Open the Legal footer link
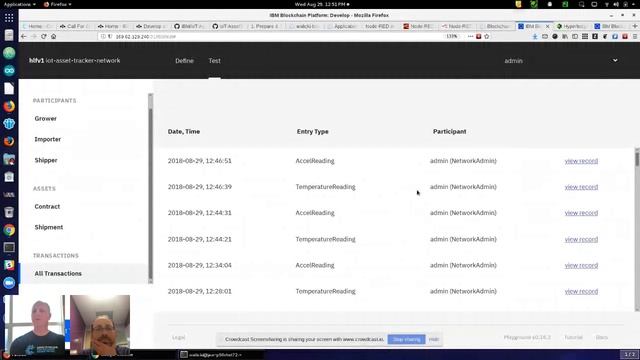This screenshot has height=360, width=640. (178, 338)
